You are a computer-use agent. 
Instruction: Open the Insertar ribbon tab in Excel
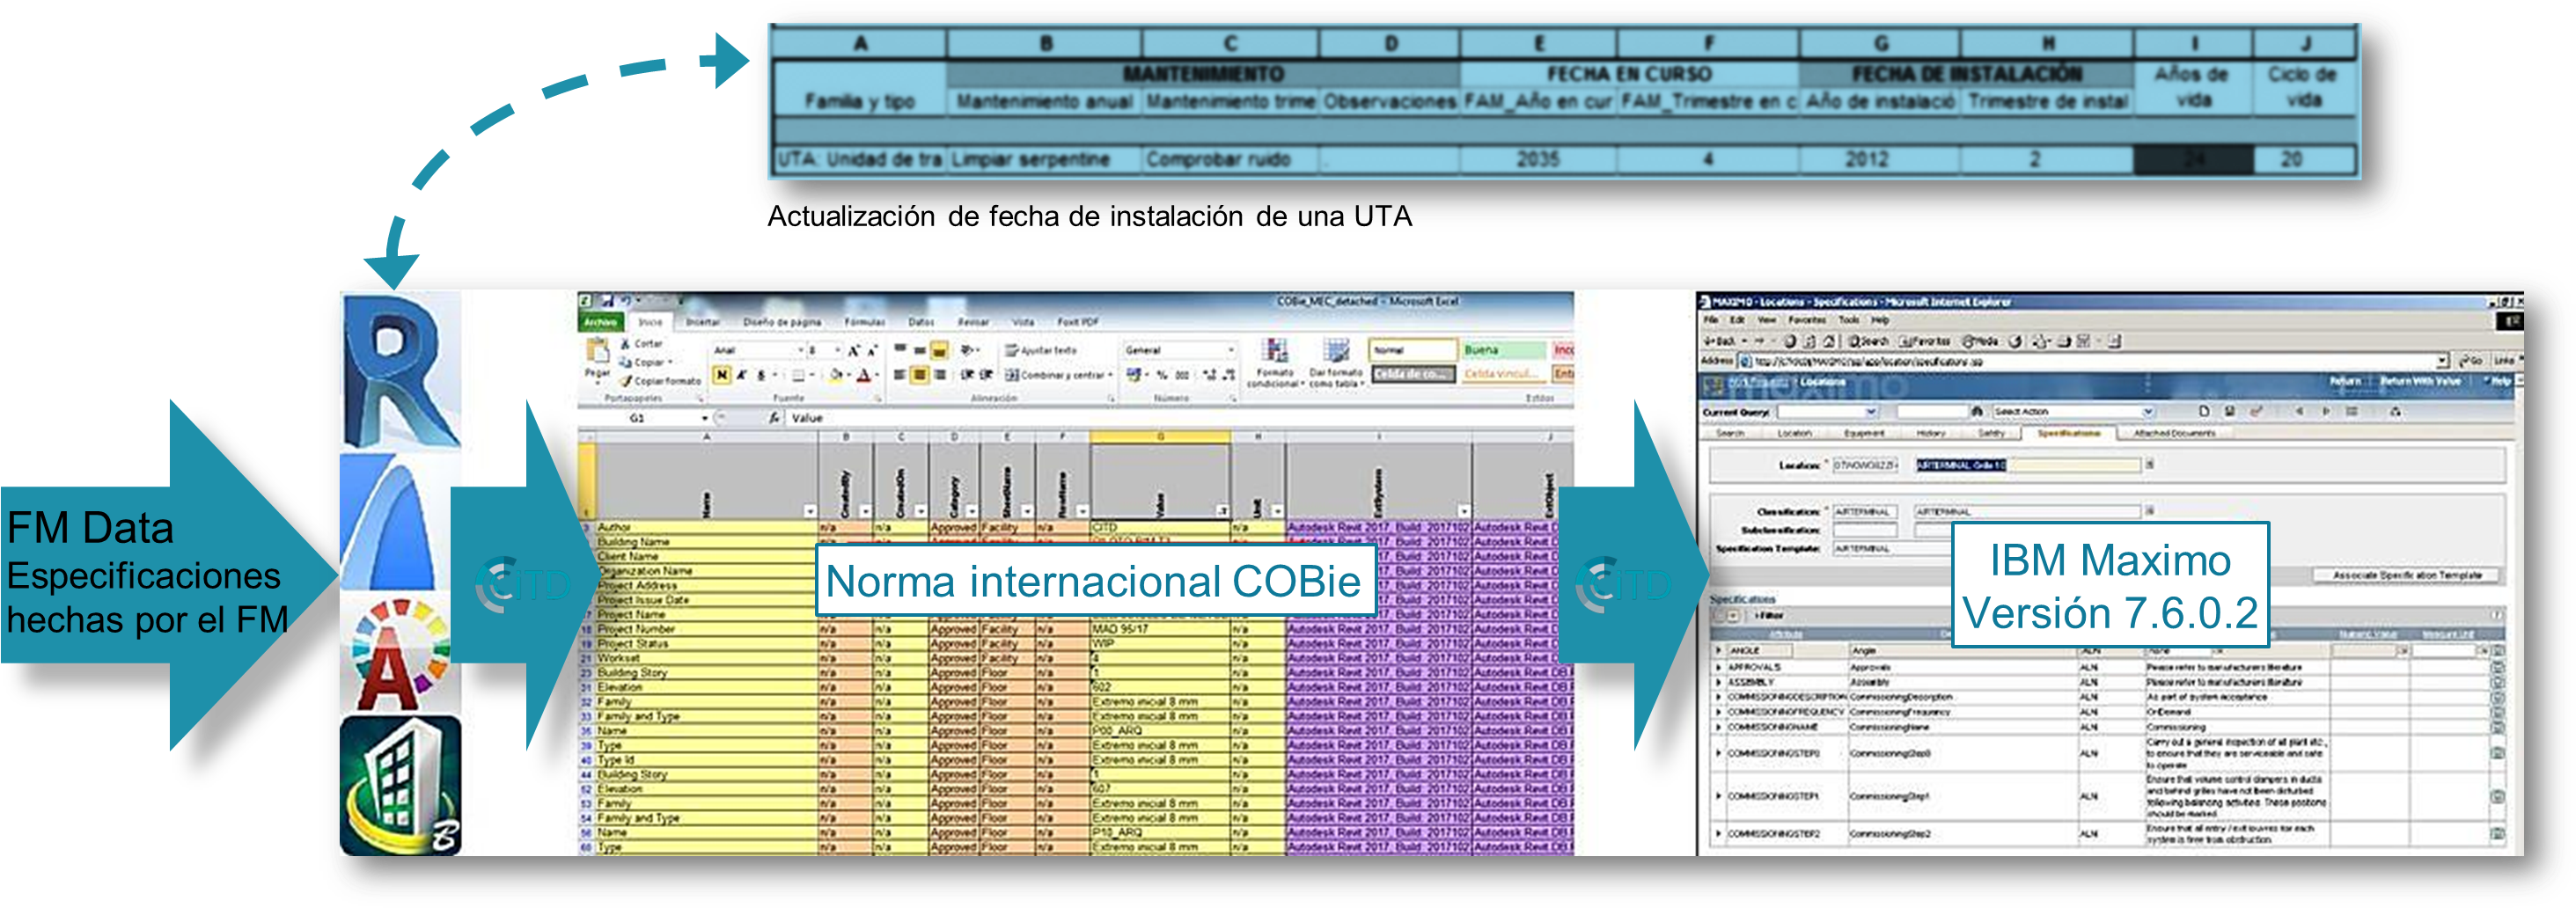(x=702, y=322)
